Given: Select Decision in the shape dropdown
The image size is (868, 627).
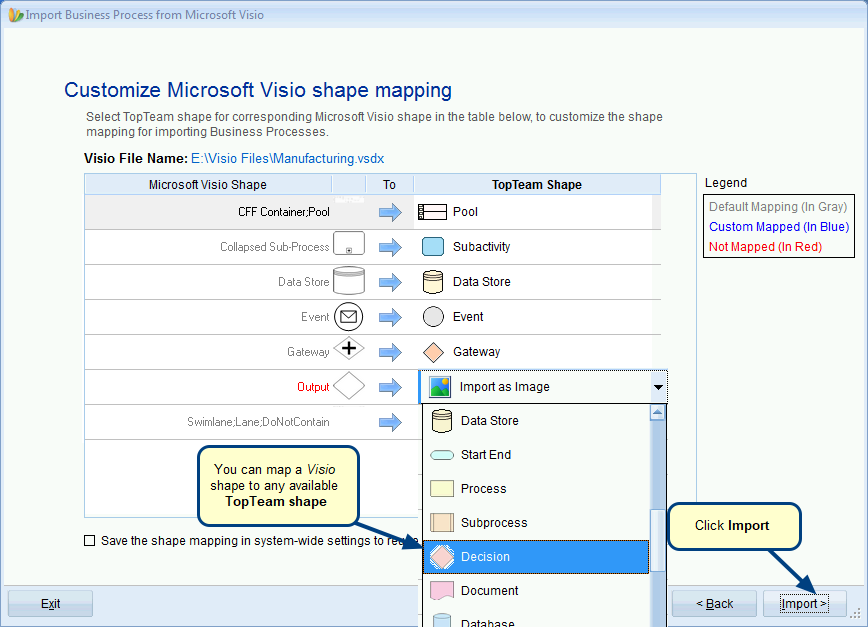Looking at the screenshot, I should (536, 557).
